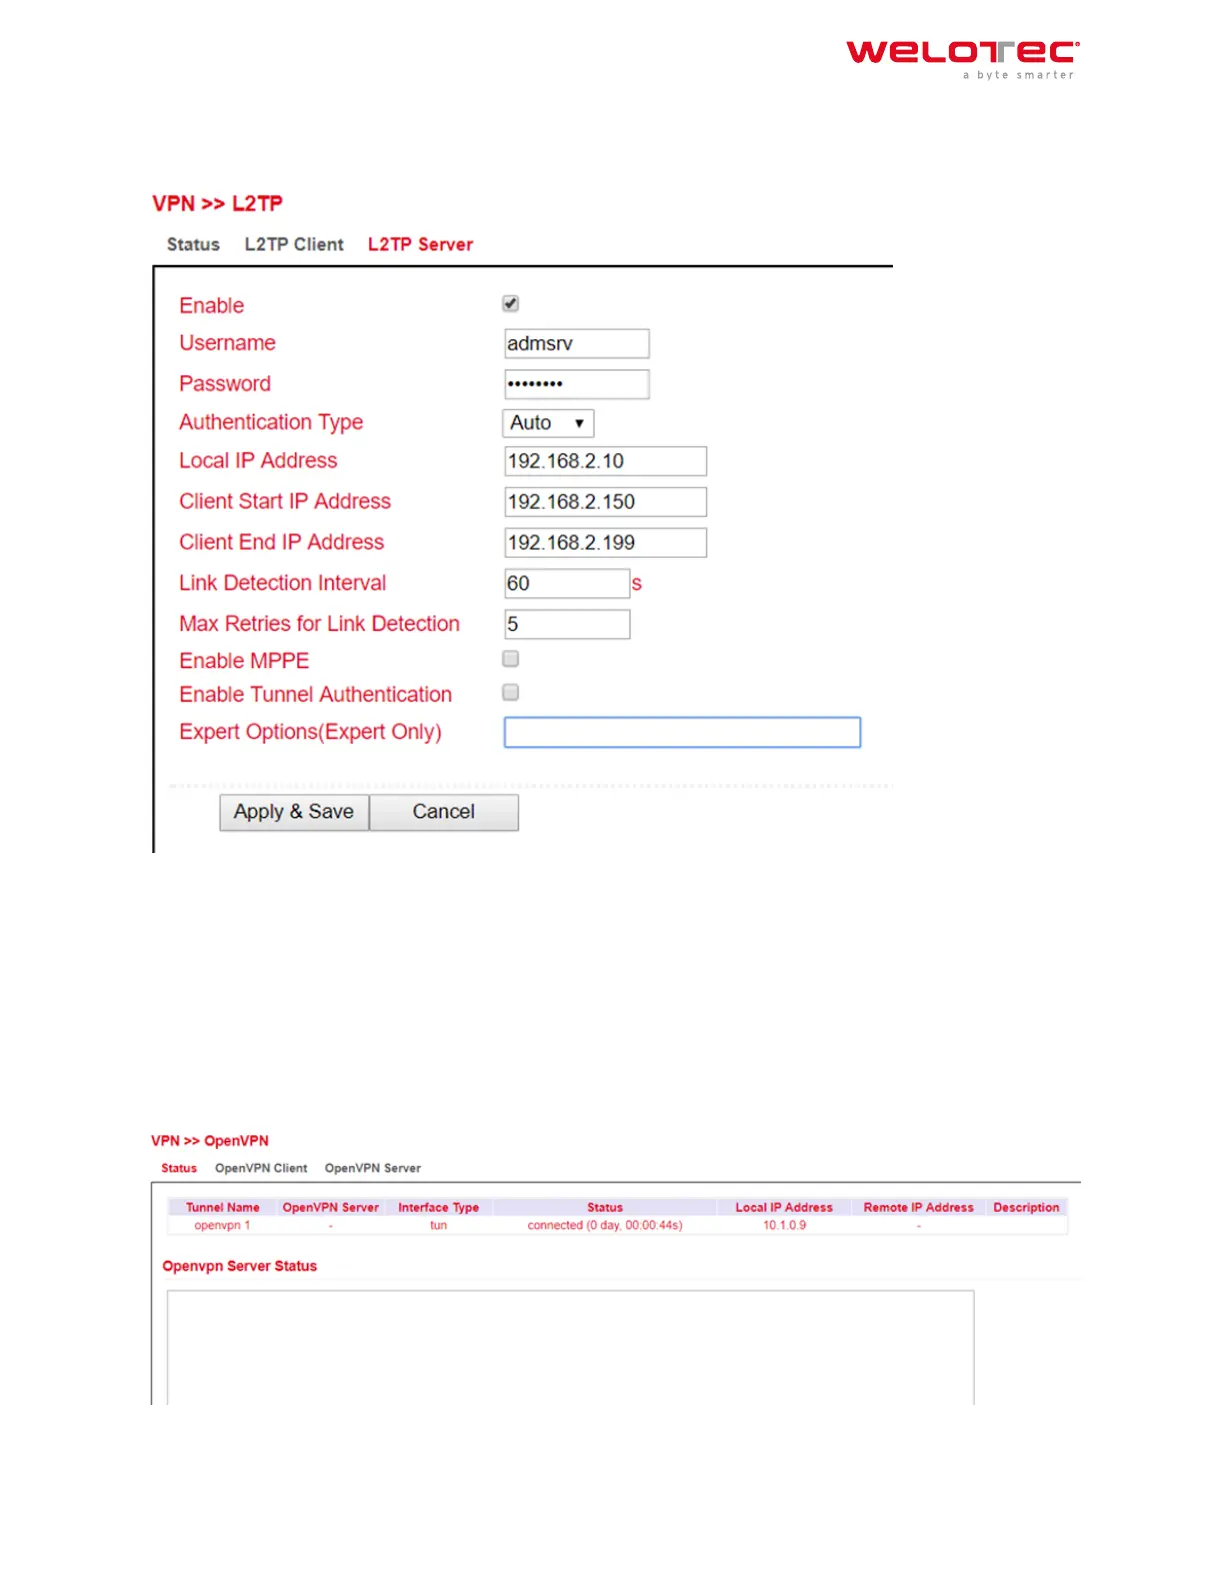The image size is (1224, 1584).
Task: Open the Authentication Type dropdown set to Auto
Action: 548,423
